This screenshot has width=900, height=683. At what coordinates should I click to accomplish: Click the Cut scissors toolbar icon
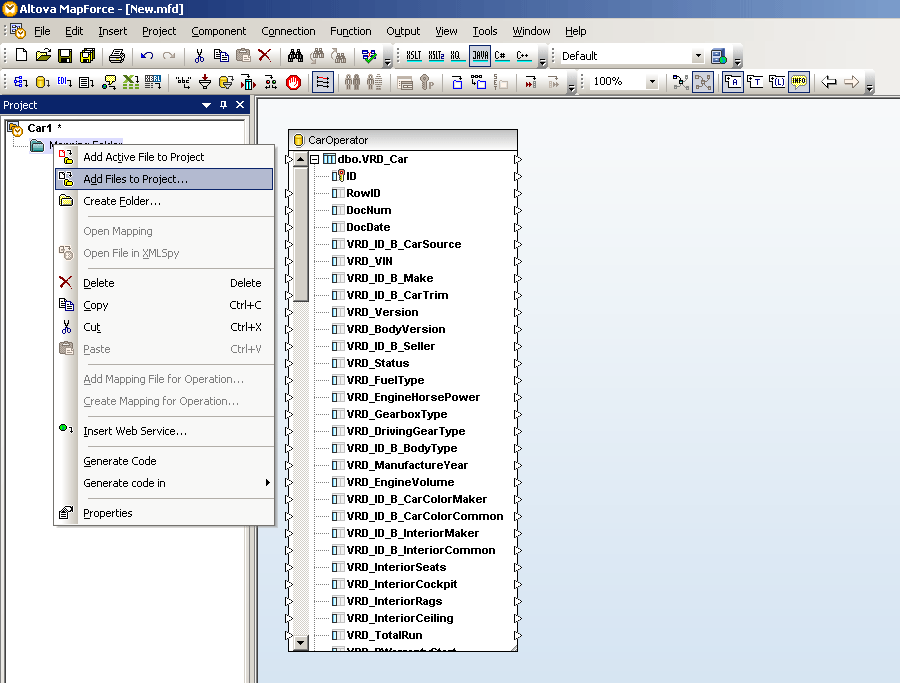199,56
